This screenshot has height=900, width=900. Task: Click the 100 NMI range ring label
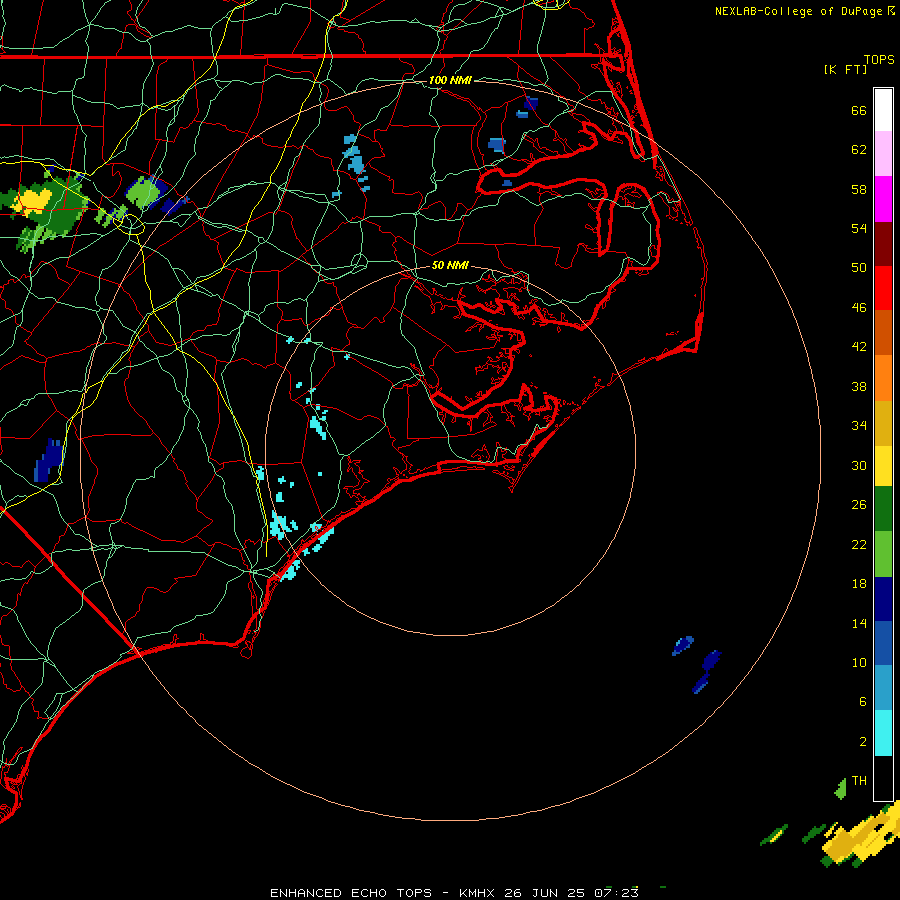pyautogui.click(x=450, y=80)
